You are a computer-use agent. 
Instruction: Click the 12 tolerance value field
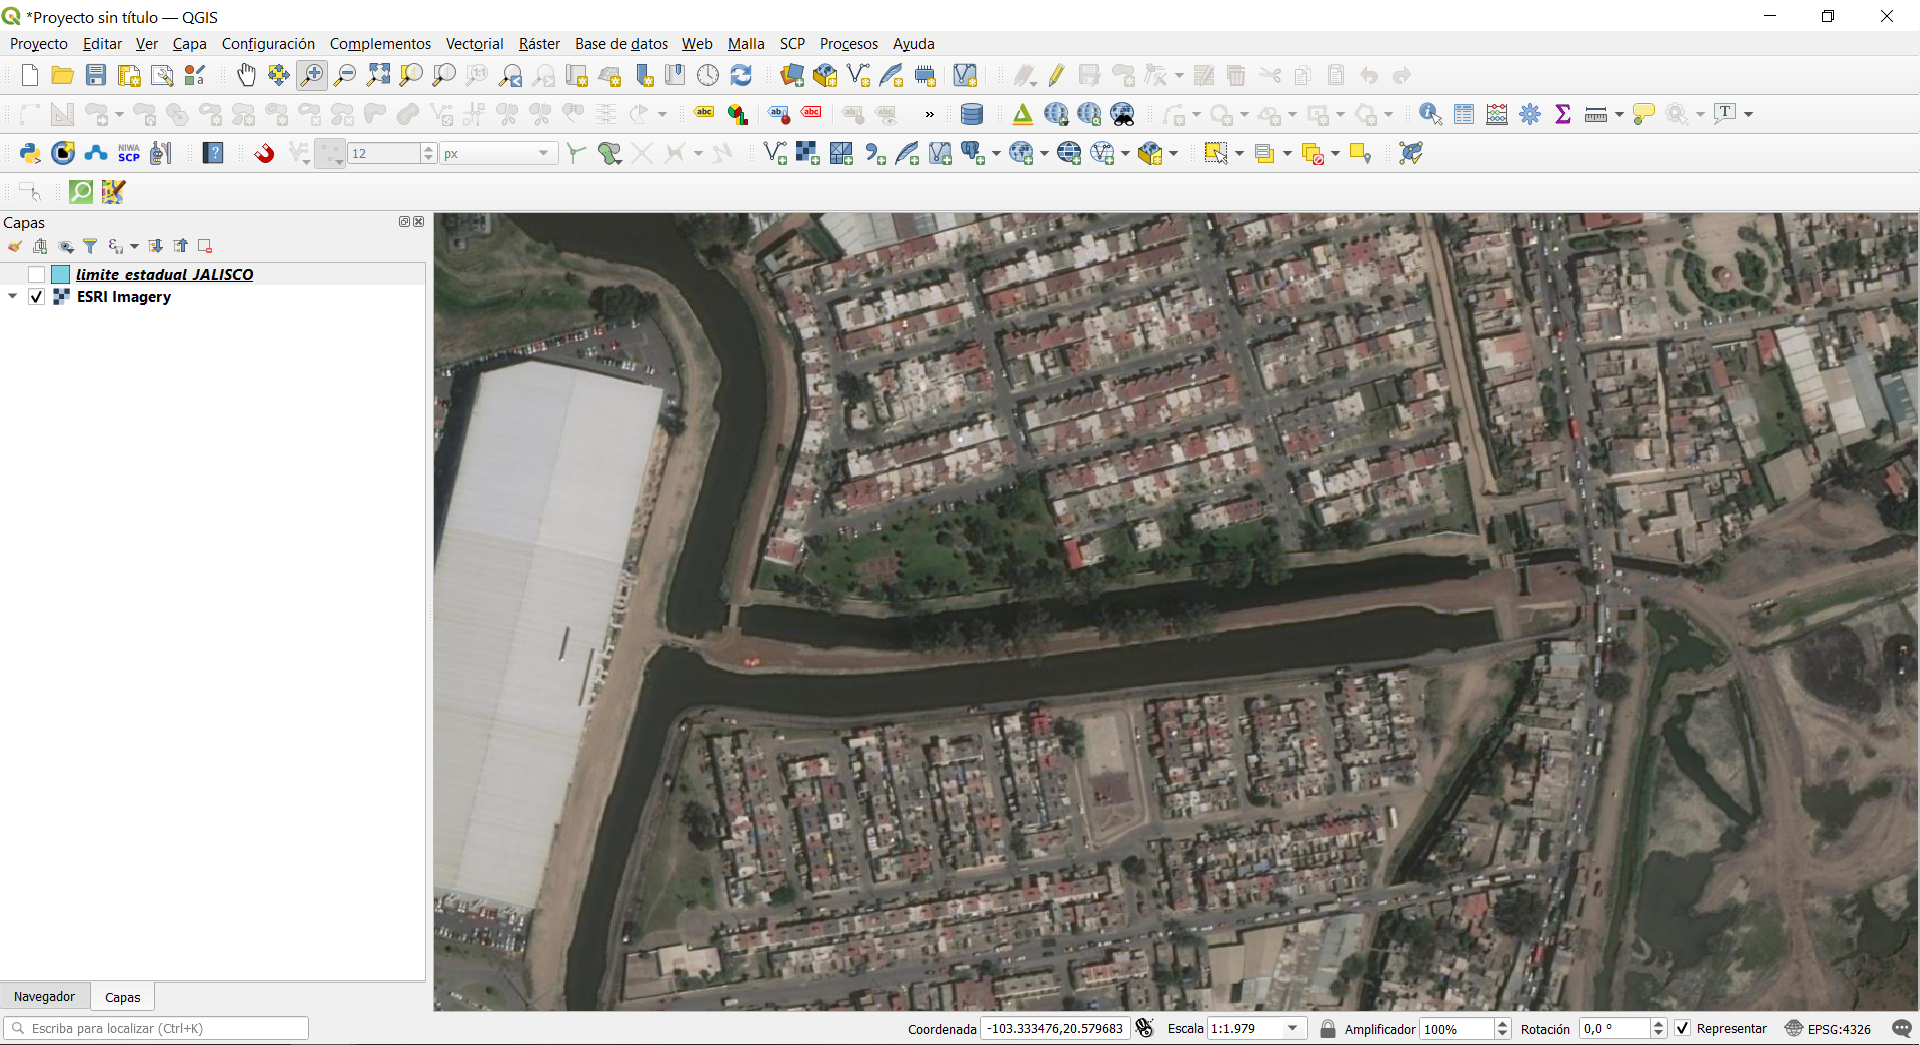point(385,153)
